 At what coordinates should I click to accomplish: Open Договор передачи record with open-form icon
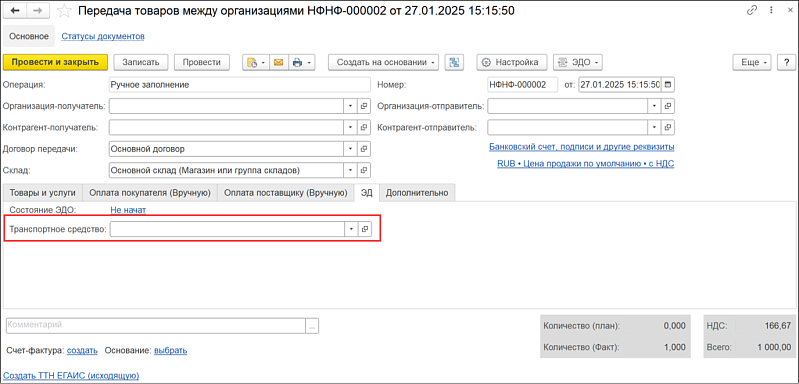pos(364,149)
